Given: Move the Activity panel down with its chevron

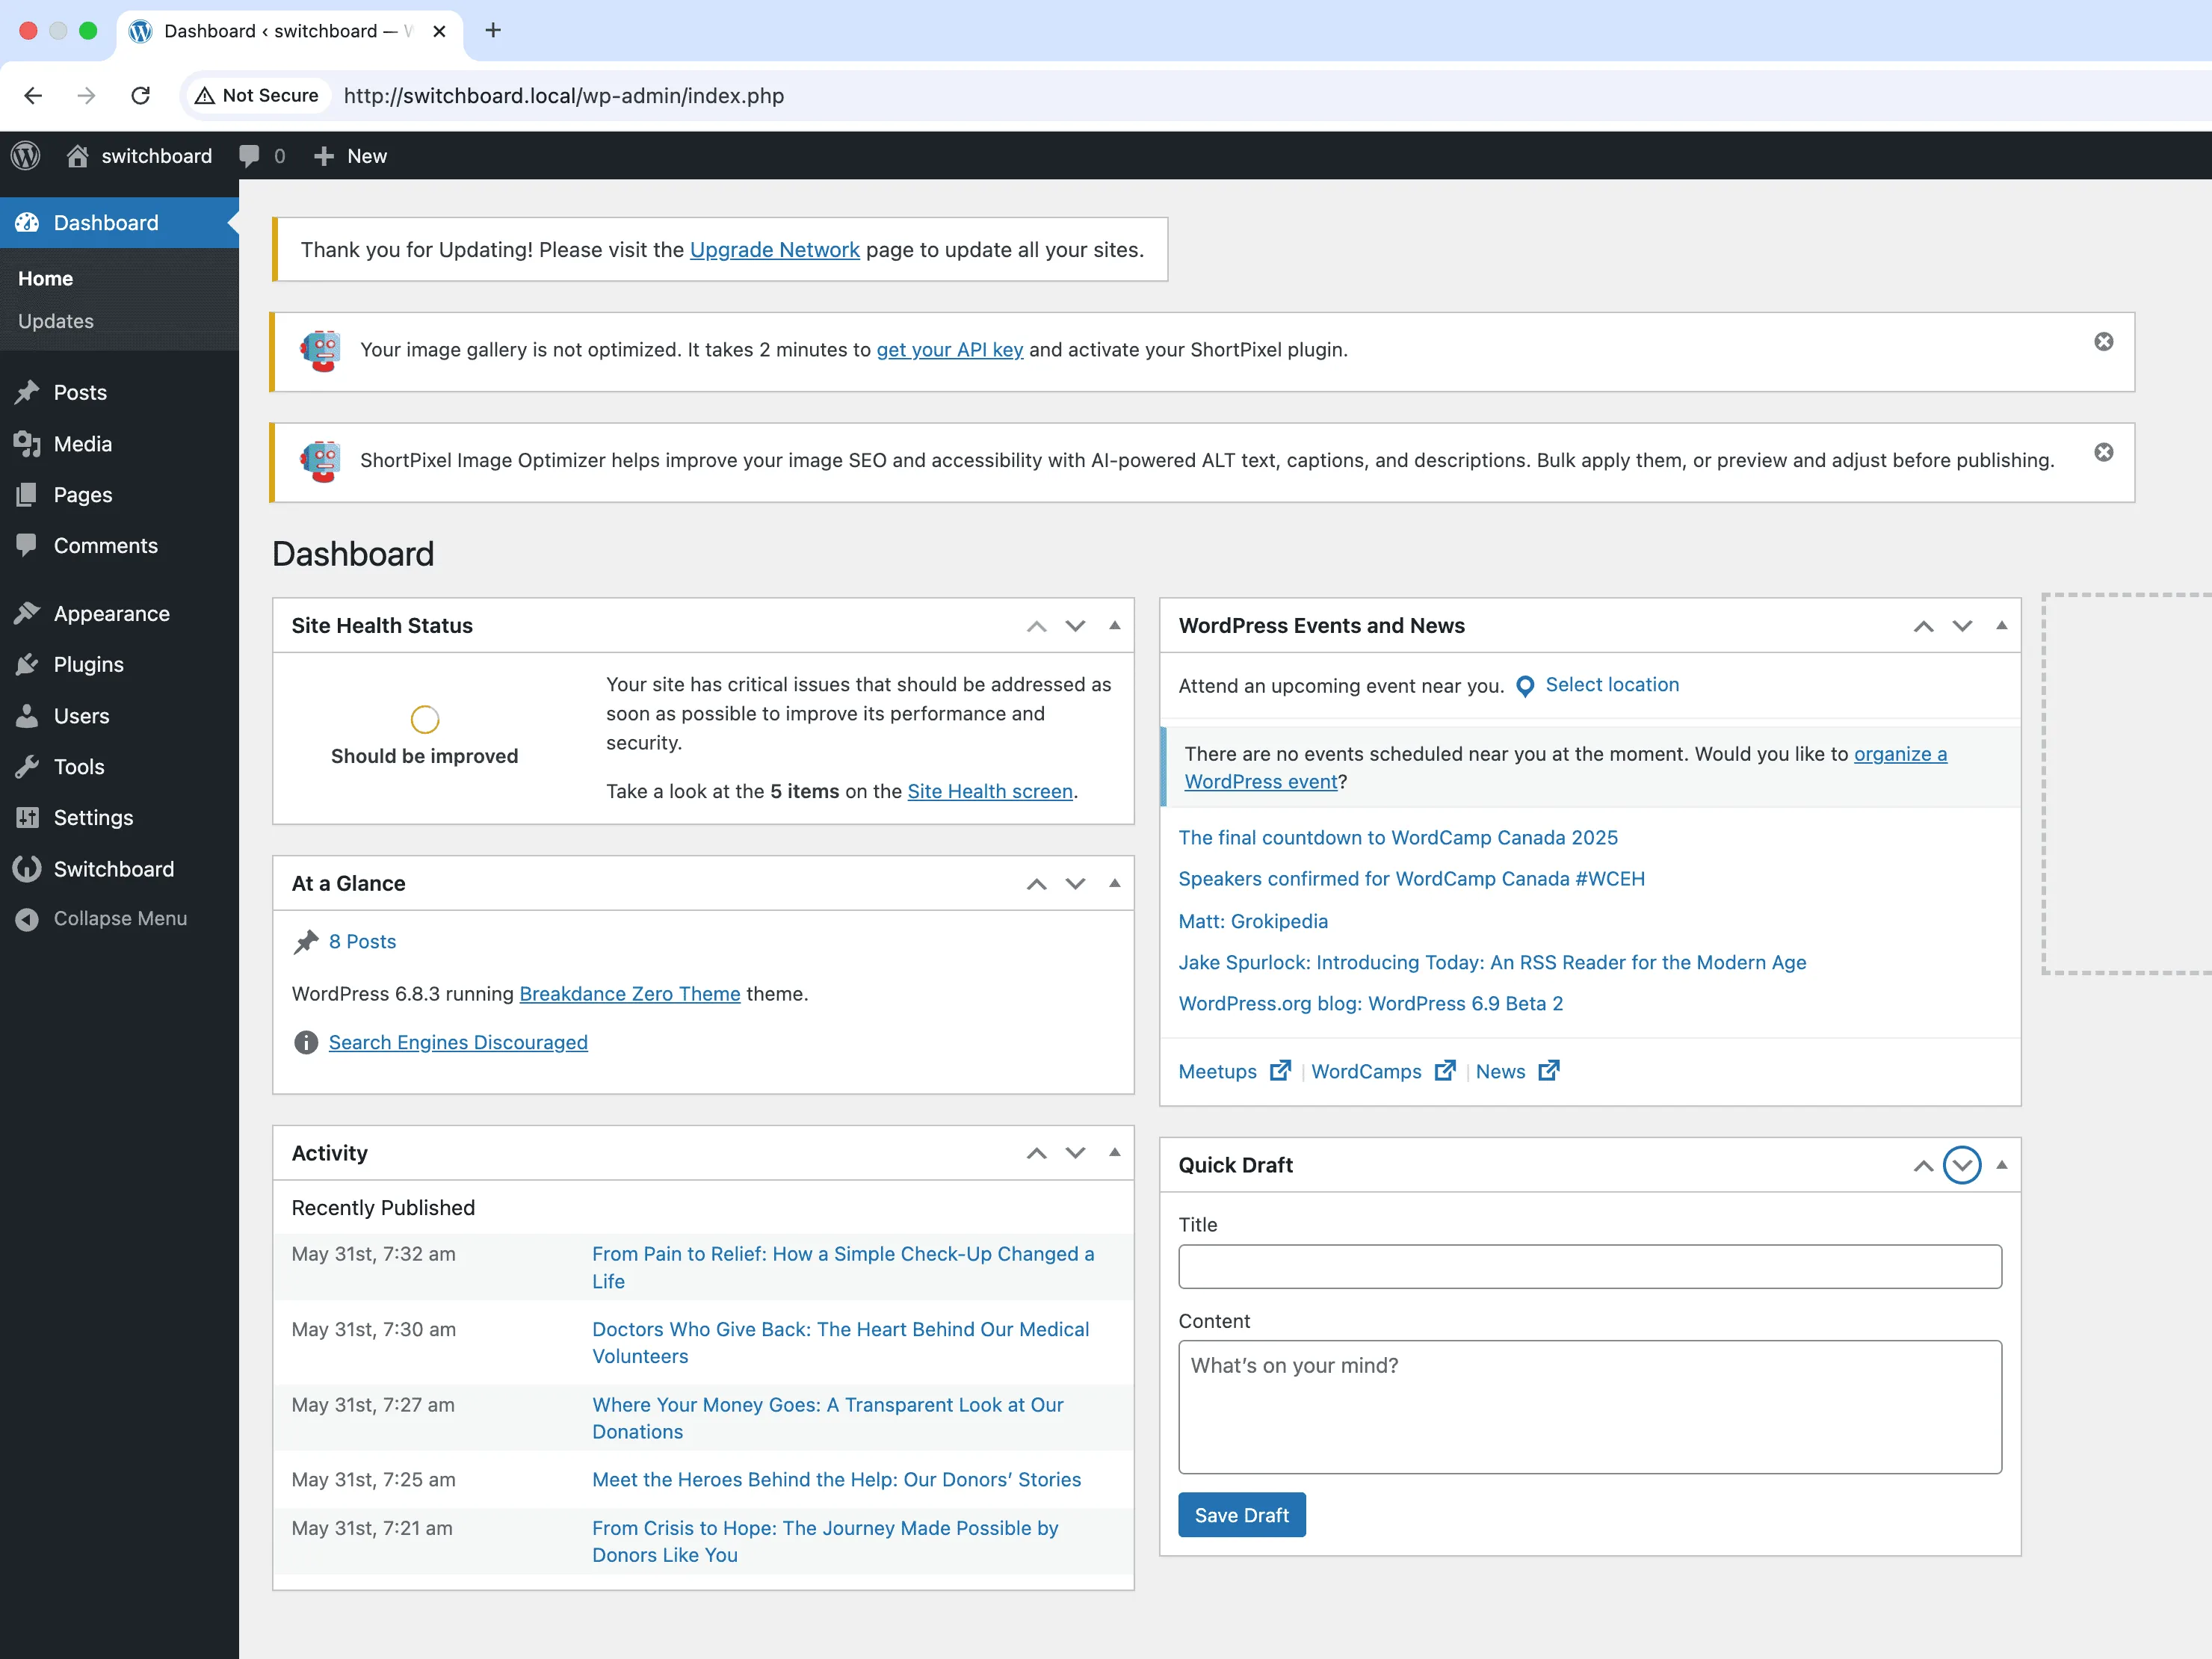Looking at the screenshot, I should (x=1075, y=1153).
